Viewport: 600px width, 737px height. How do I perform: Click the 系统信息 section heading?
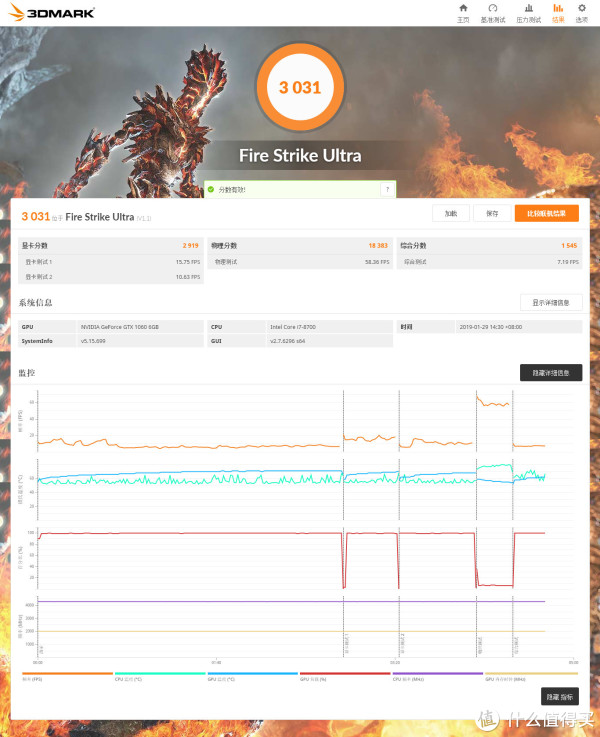pos(35,302)
